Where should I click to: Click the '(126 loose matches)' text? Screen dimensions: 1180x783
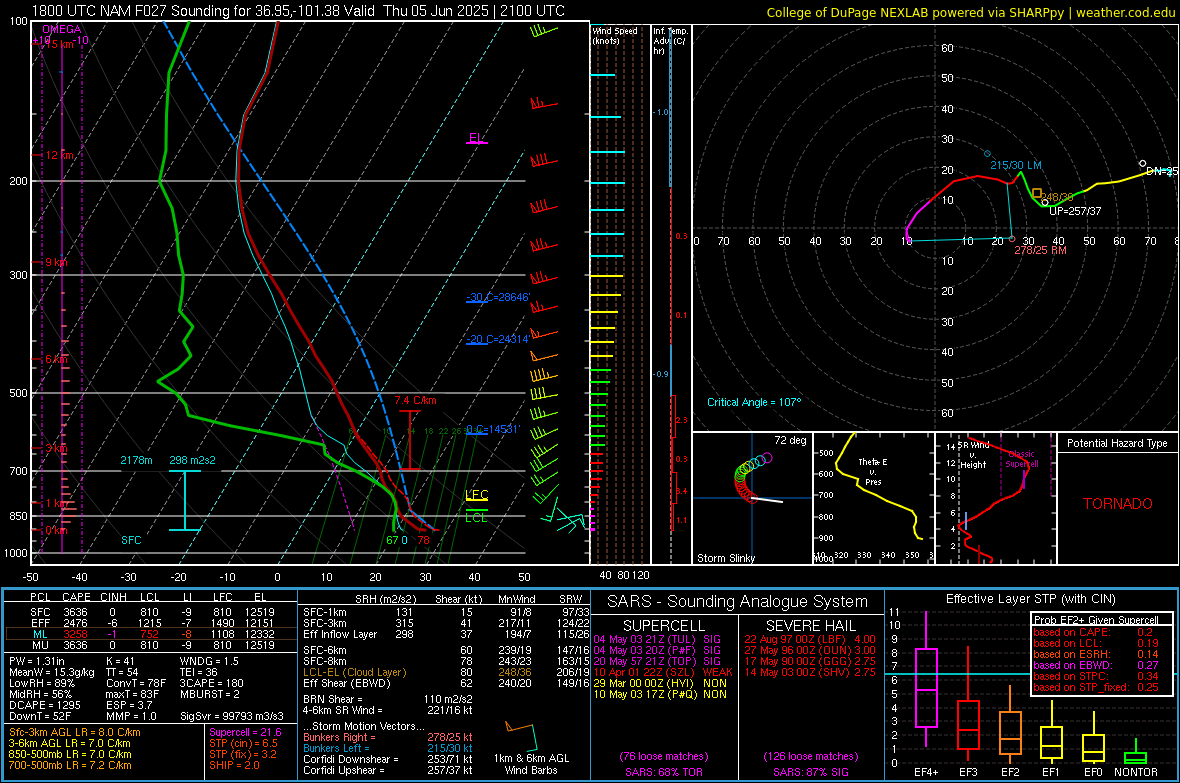click(810, 756)
